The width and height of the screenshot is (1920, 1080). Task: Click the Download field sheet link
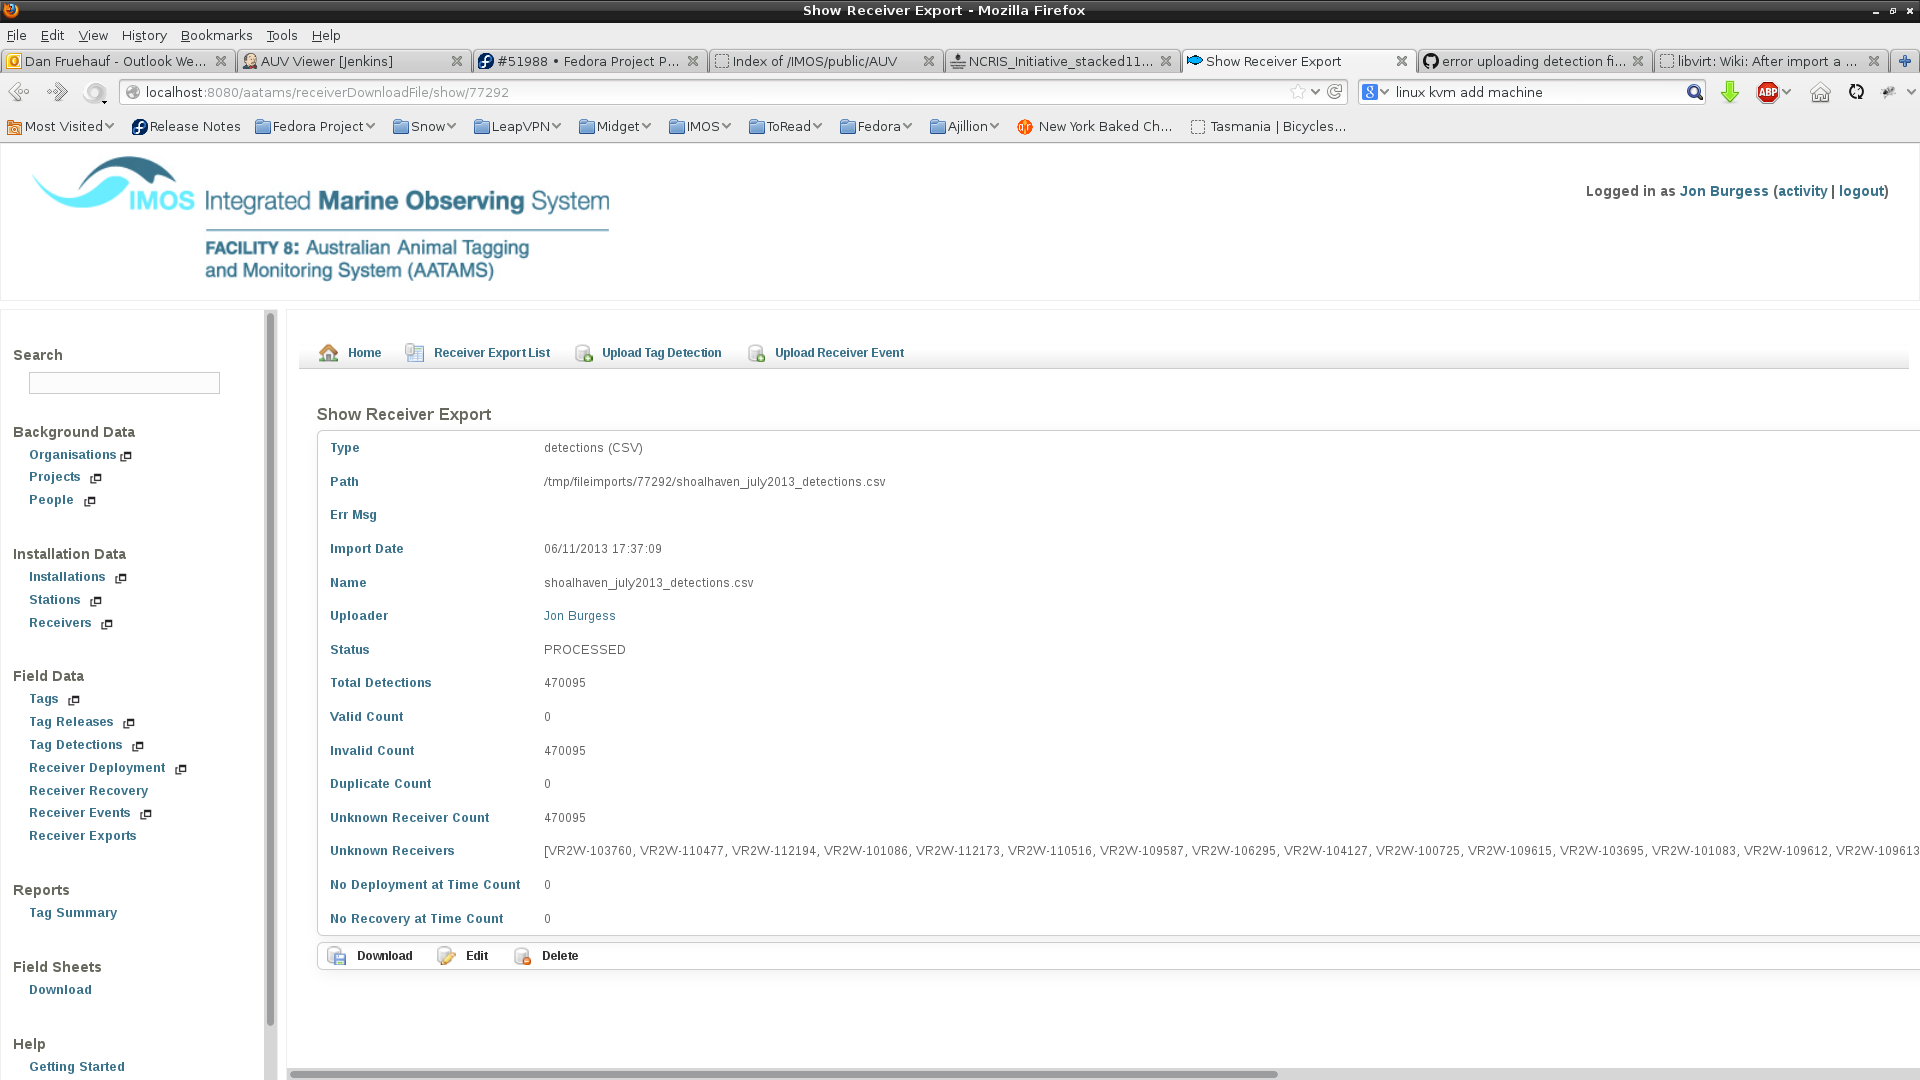(59, 989)
